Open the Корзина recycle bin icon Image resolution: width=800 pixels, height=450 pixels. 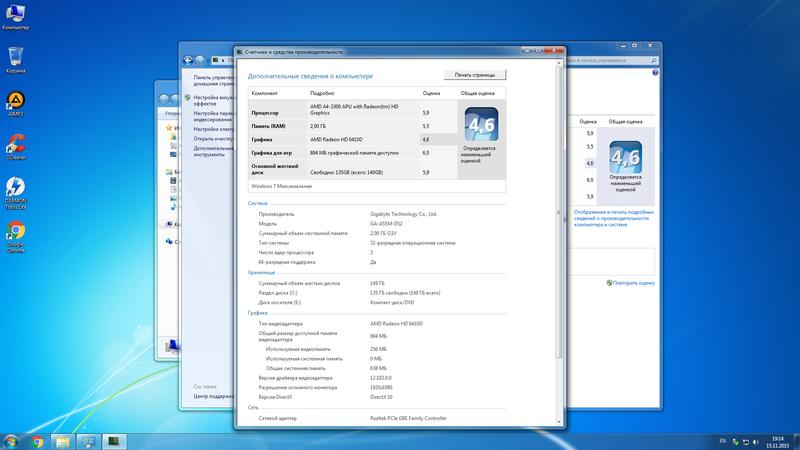[15, 60]
